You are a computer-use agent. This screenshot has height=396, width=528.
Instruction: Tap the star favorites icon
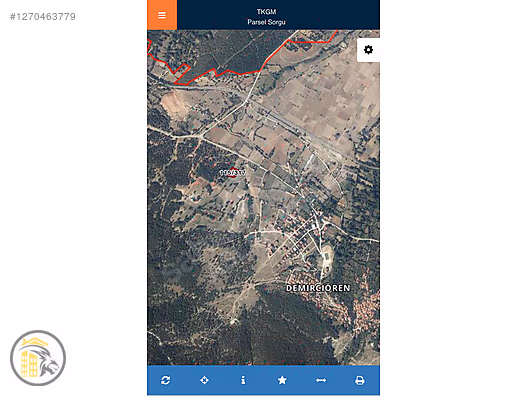click(x=282, y=380)
